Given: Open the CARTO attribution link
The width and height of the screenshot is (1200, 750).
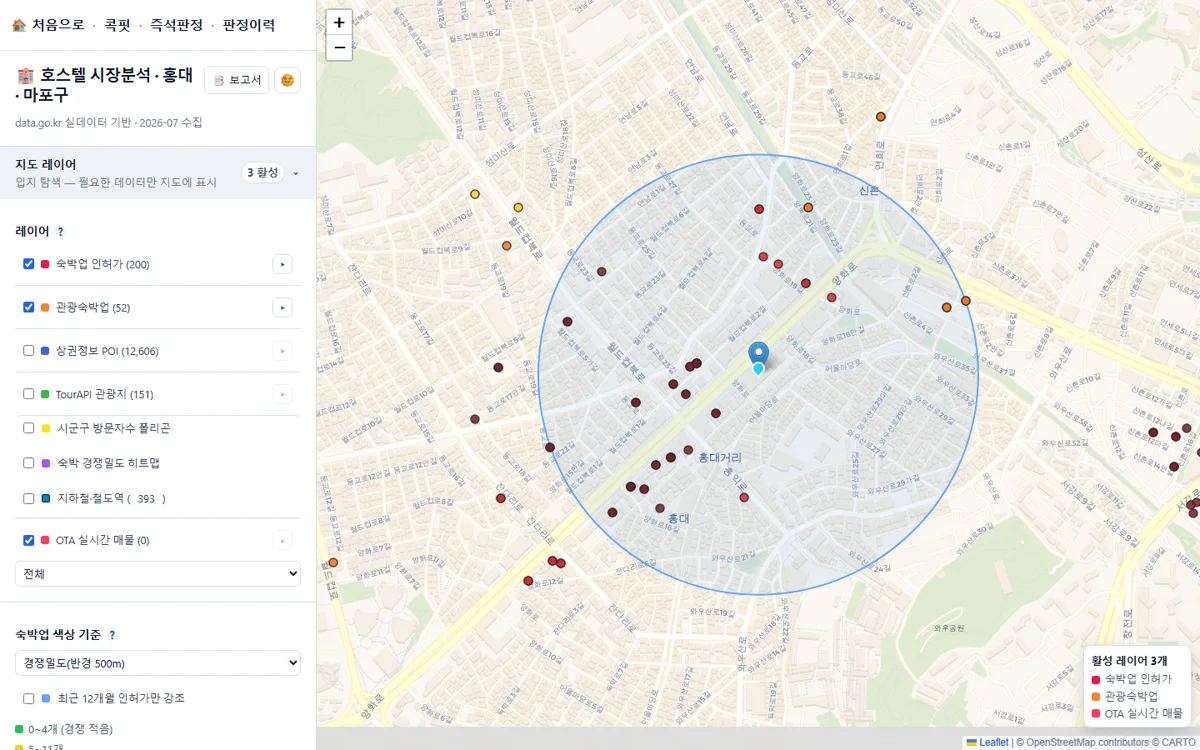Looking at the screenshot, I should 1177,742.
